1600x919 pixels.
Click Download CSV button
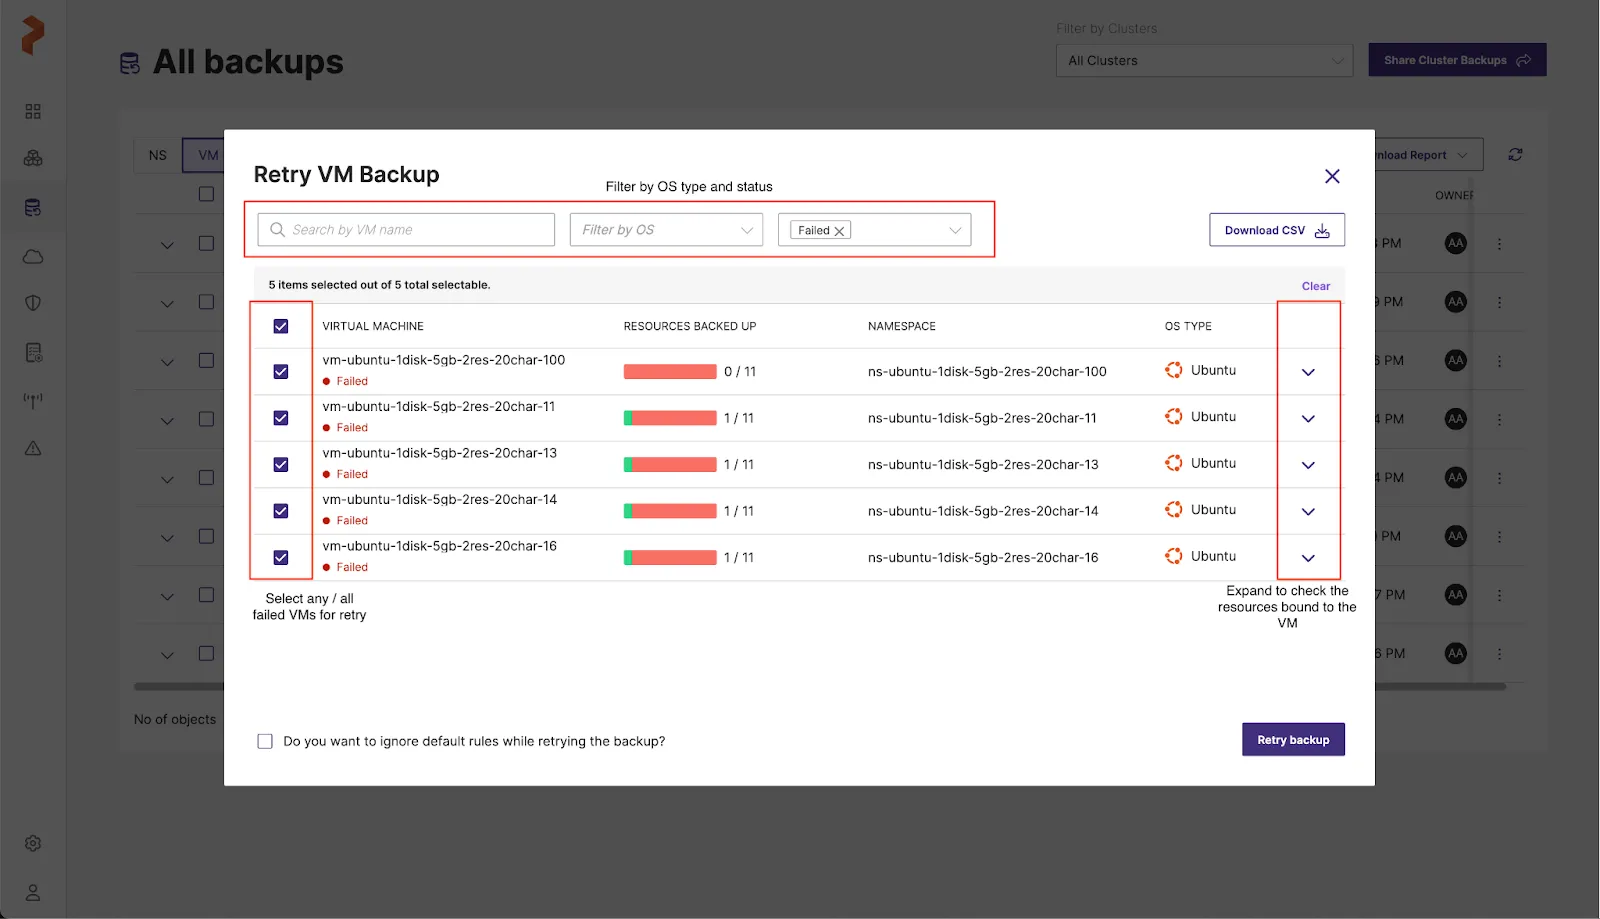(1276, 230)
